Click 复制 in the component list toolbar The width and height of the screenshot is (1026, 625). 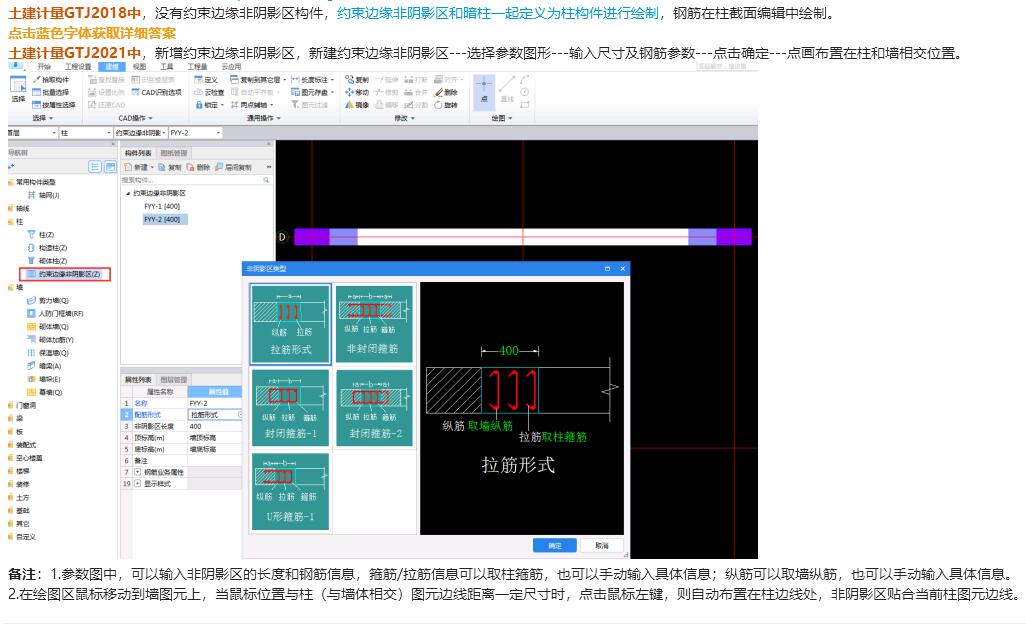coord(169,168)
